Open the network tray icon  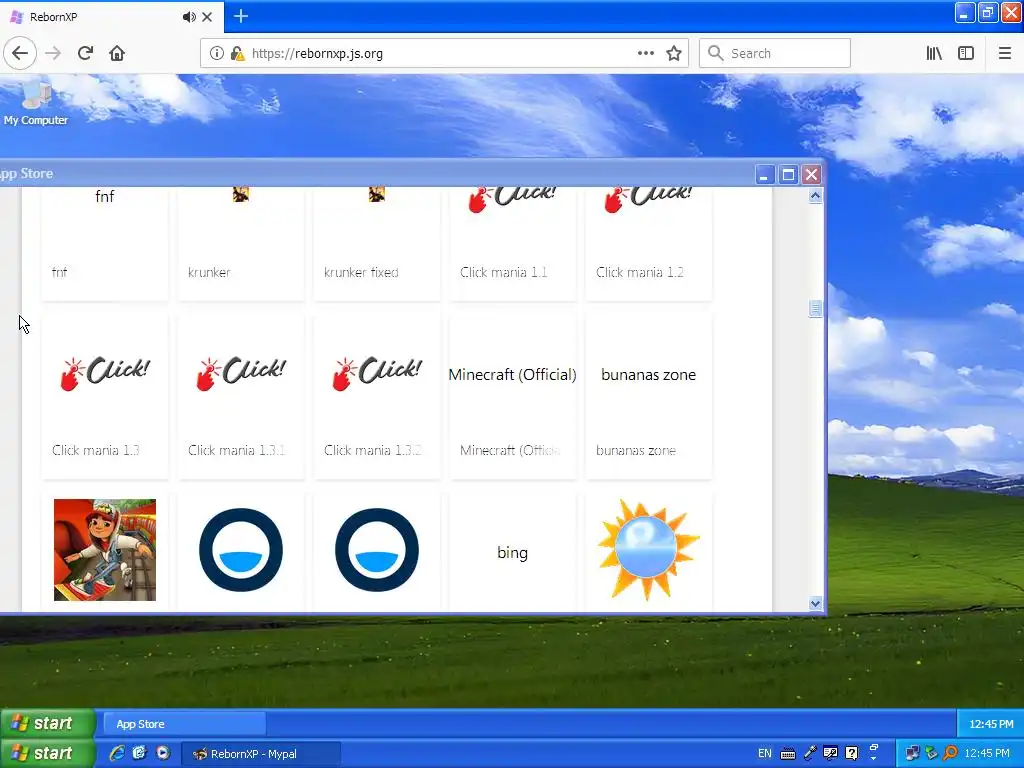tap(912, 753)
